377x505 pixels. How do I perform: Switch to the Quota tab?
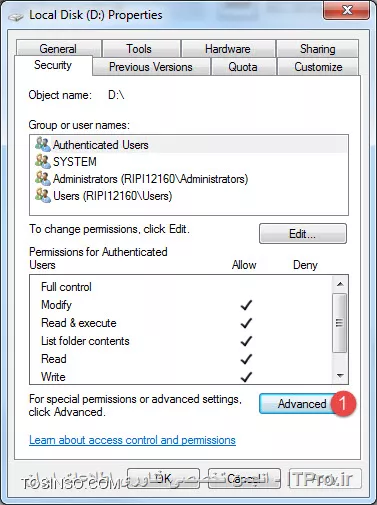pyautogui.click(x=243, y=67)
